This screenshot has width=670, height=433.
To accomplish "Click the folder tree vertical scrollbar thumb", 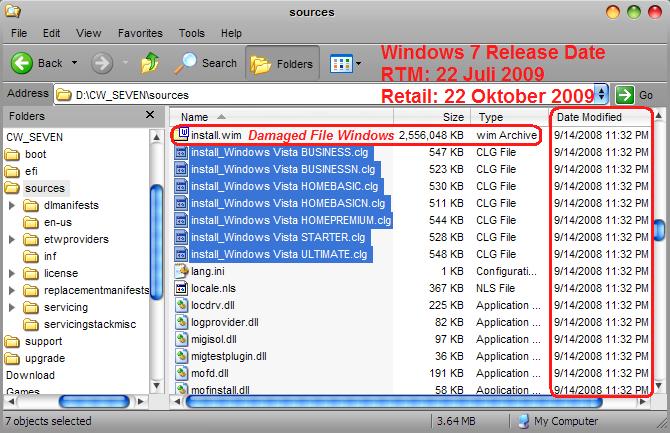I will click(x=157, y=242).
